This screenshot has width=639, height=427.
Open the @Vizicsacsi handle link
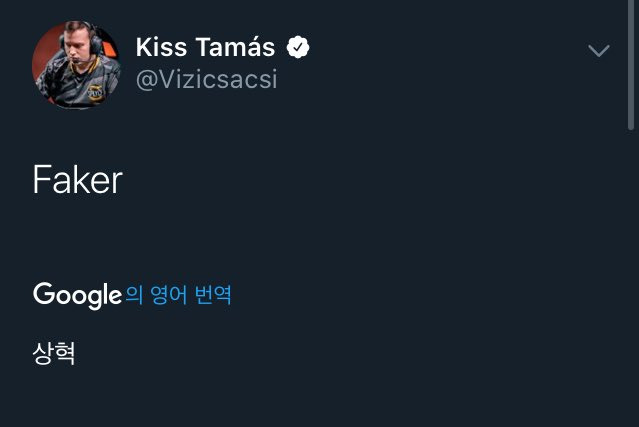tap(206, 80)
